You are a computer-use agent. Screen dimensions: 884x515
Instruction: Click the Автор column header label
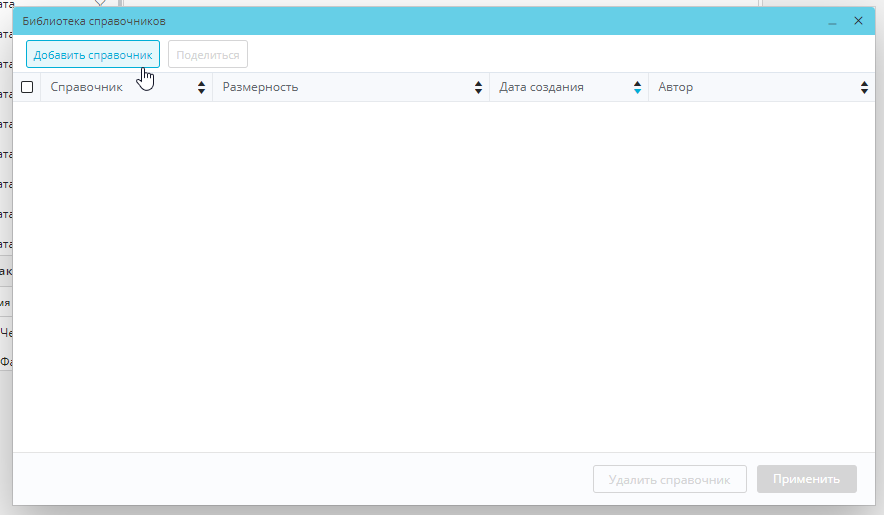[676, 88]
